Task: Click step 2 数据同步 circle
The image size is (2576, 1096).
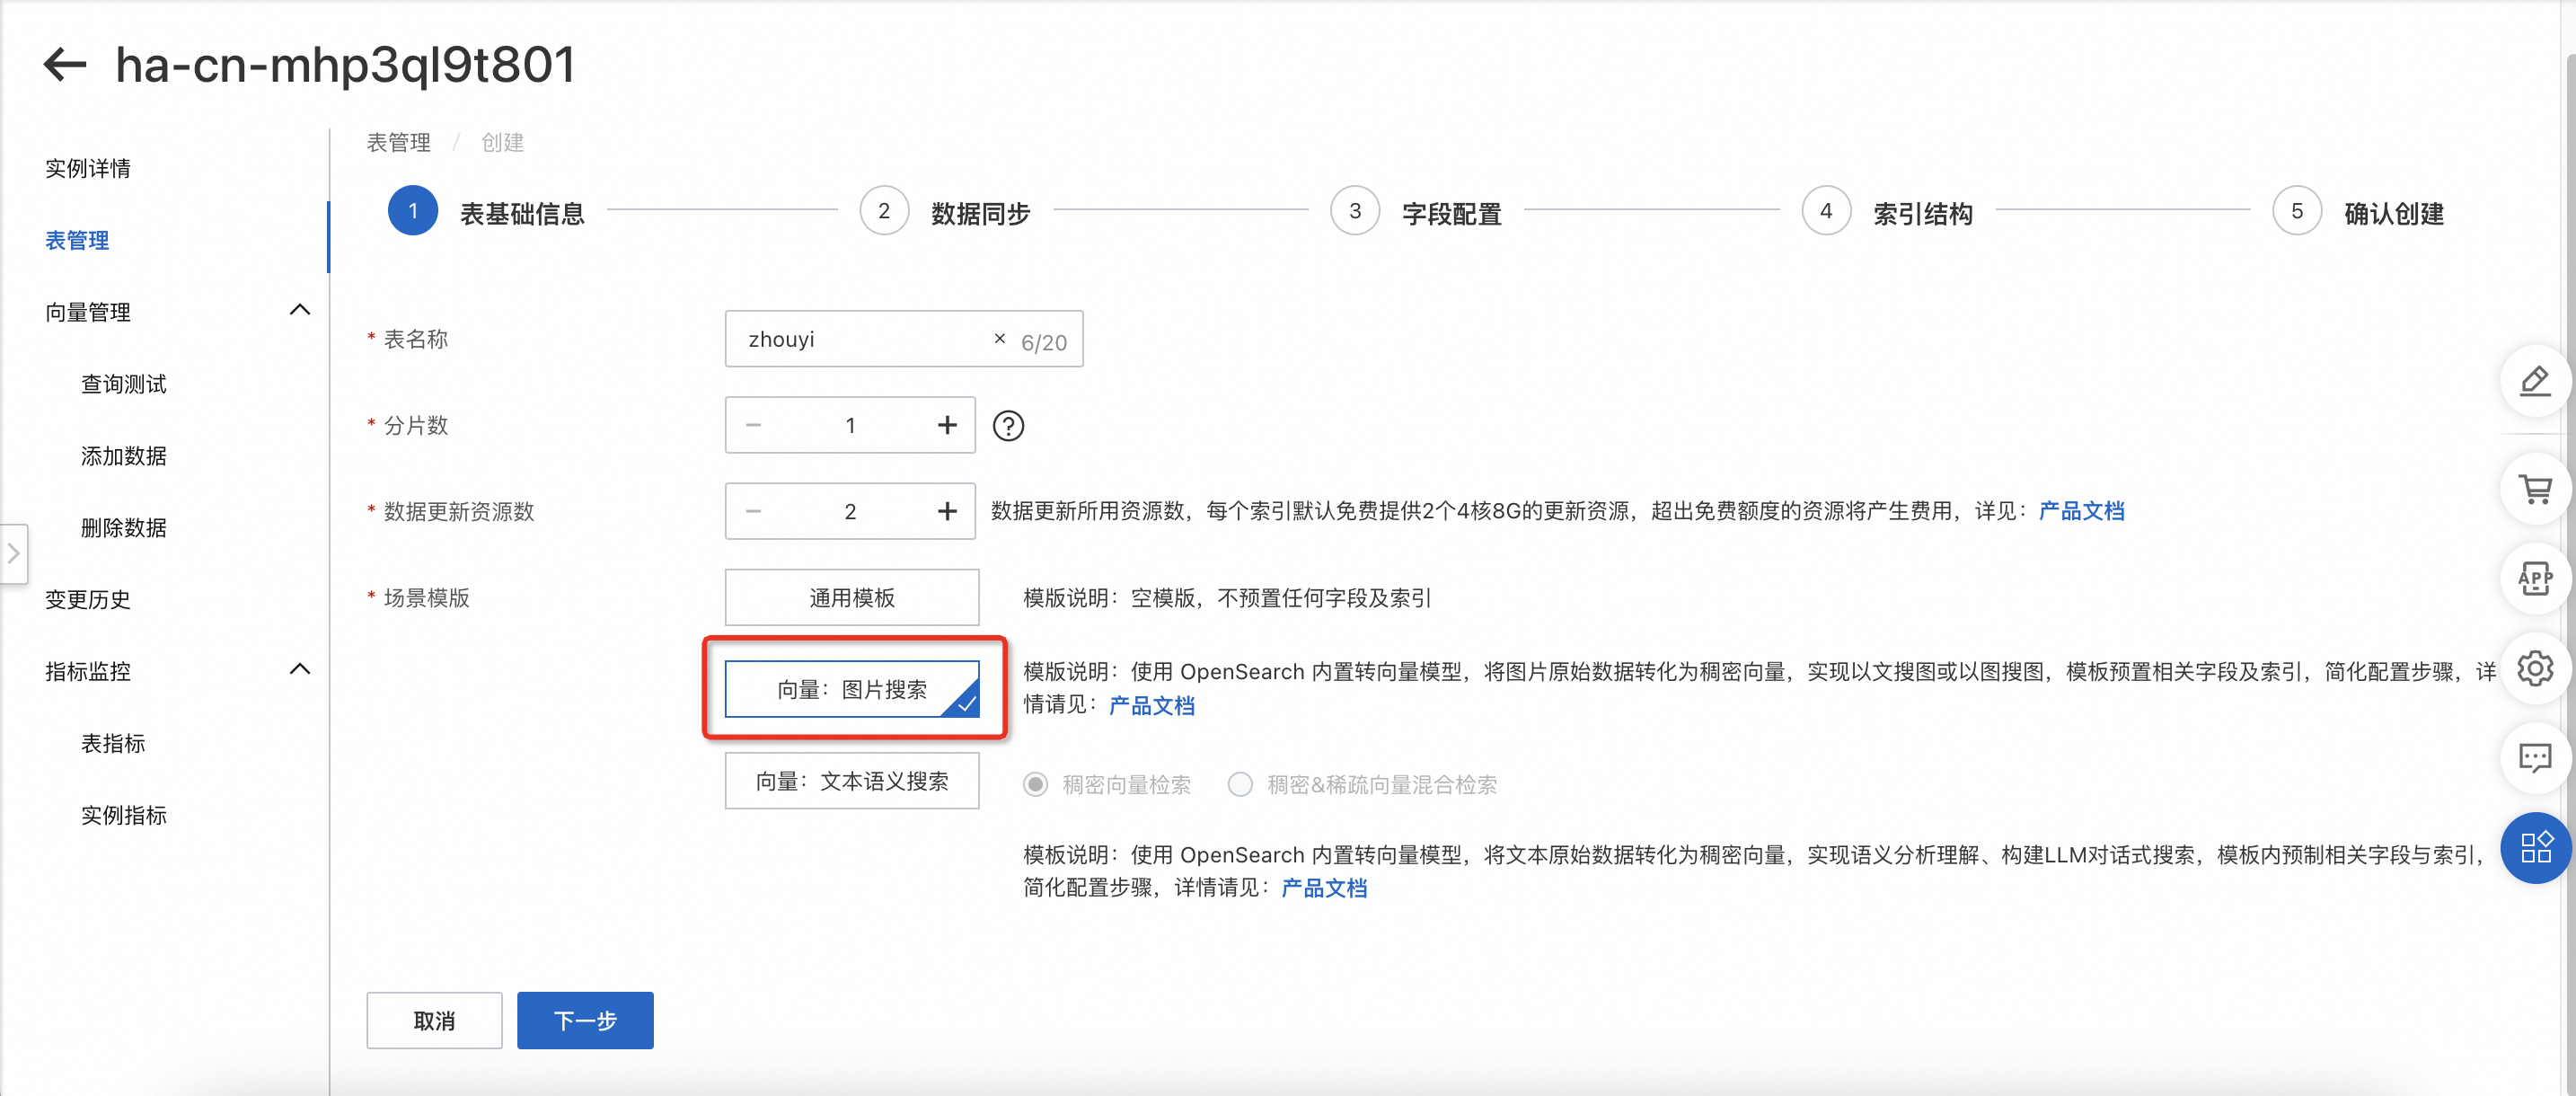Action: coord(884,211)
